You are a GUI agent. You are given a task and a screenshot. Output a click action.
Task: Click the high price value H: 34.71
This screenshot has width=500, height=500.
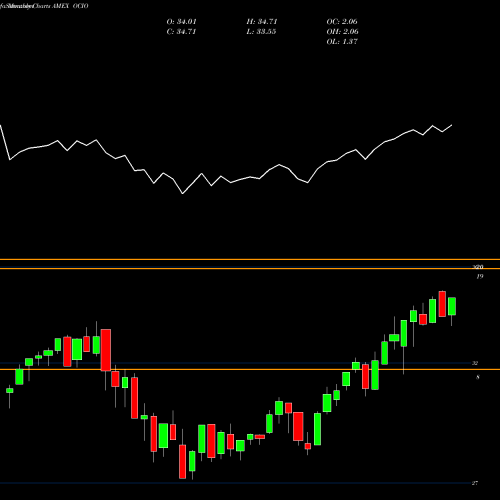[x=262, y=22]
